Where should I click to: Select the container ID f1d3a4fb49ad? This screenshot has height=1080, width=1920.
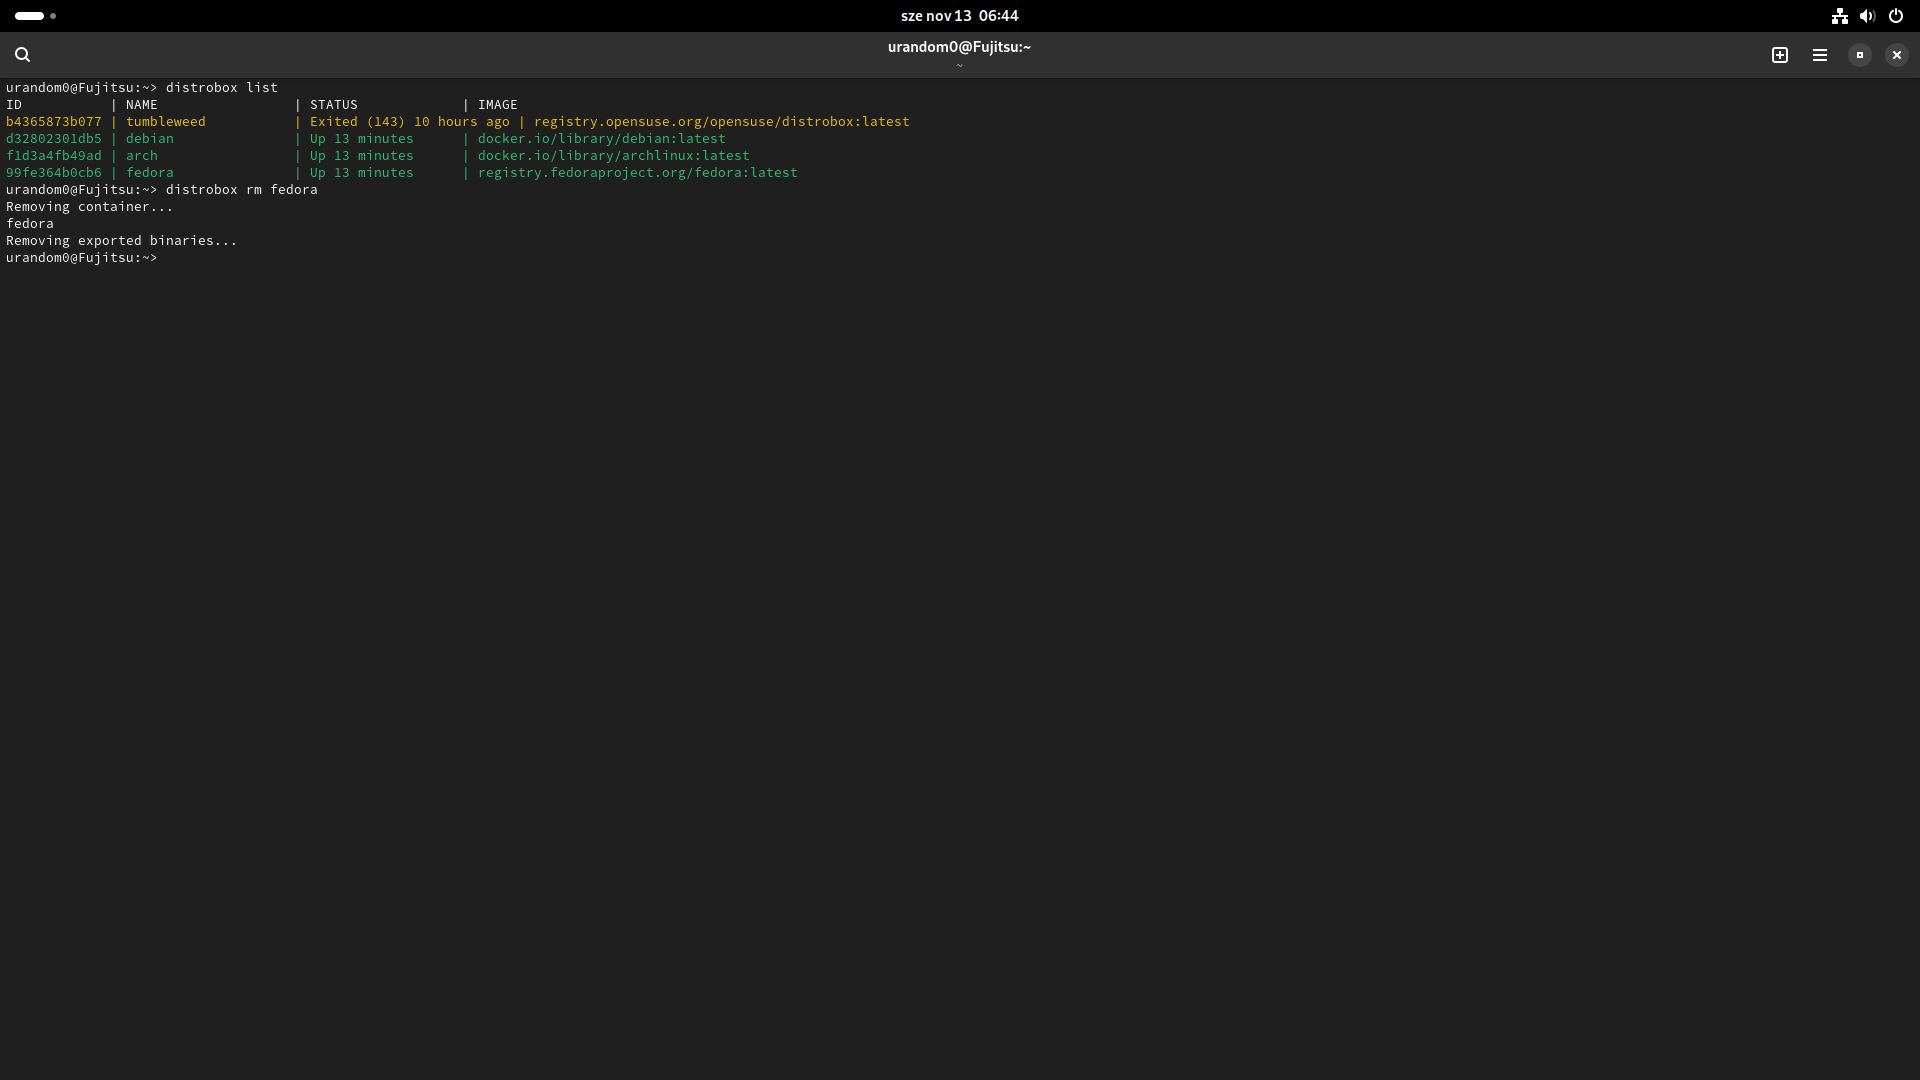[54, 156]
